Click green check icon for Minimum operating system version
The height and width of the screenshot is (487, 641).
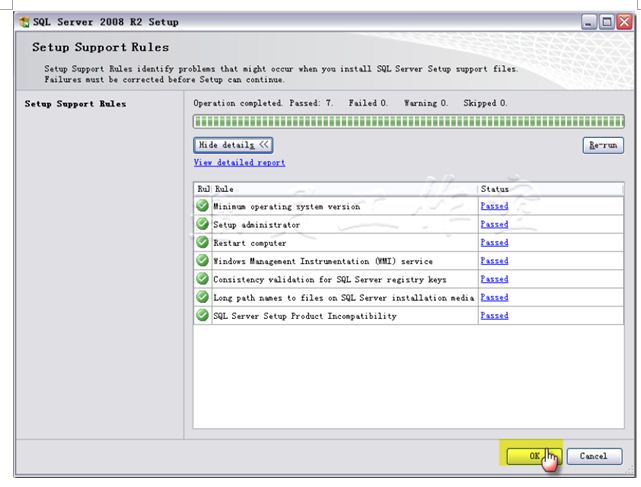202,205
